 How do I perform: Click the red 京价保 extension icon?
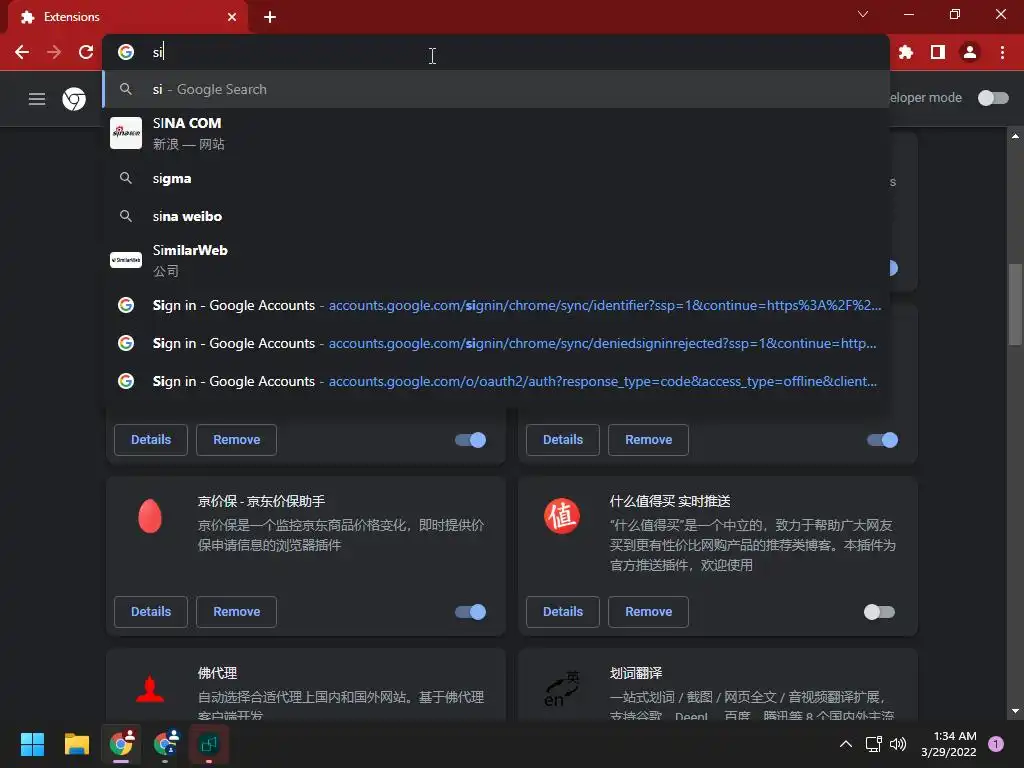[150, 516]
